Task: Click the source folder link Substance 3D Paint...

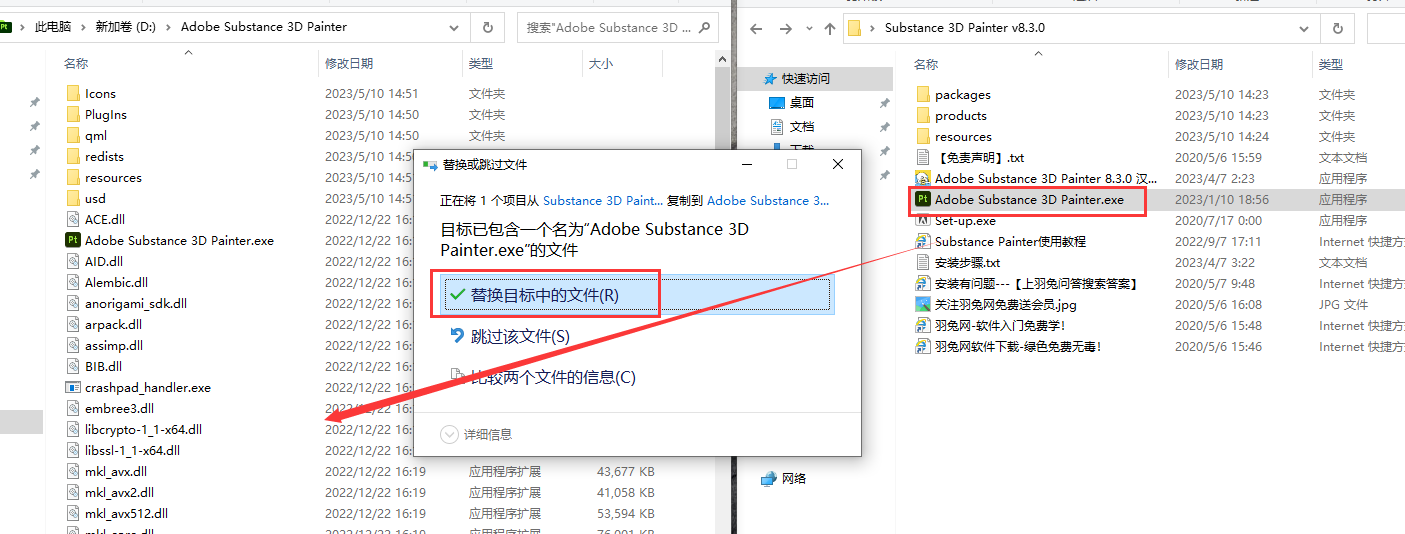Action: [603, 200]
